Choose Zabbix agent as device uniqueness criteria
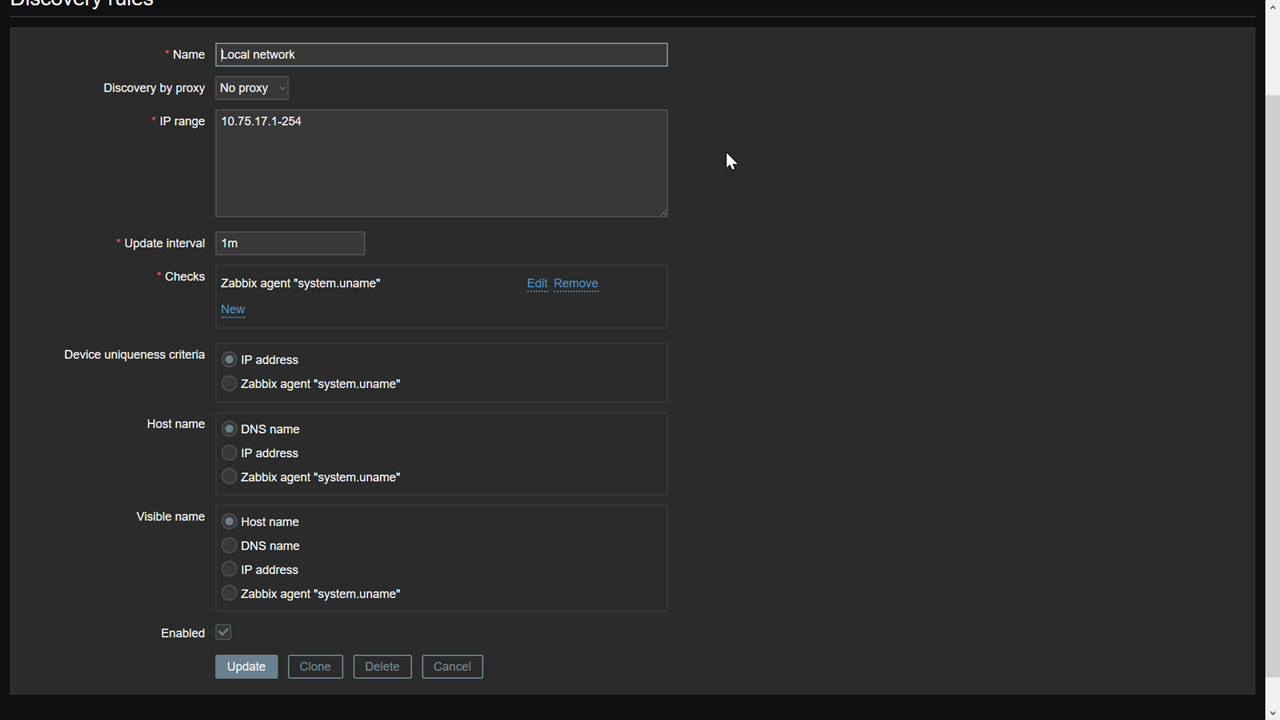1280x720 pixels. [x=230, y=384]
